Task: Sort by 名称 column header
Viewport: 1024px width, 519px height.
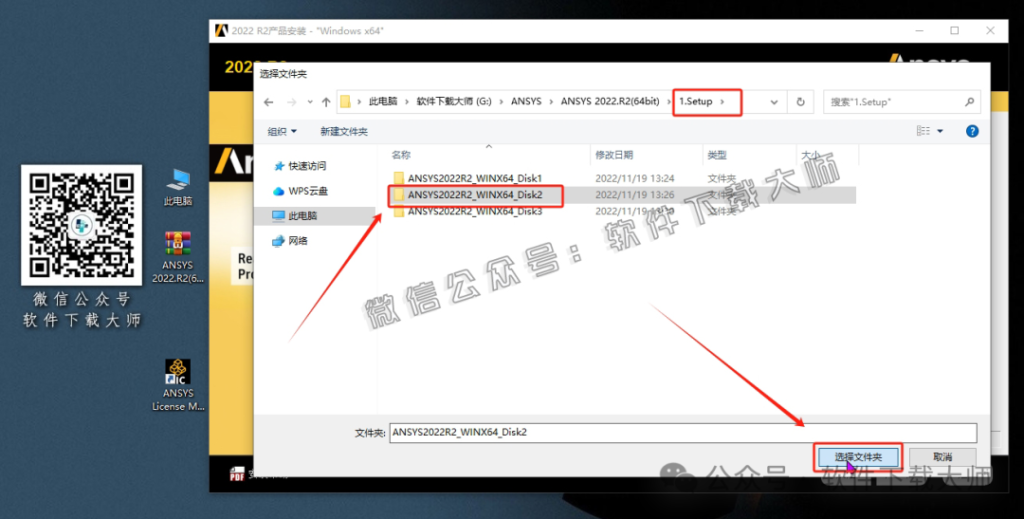Action: coord(401,155)
